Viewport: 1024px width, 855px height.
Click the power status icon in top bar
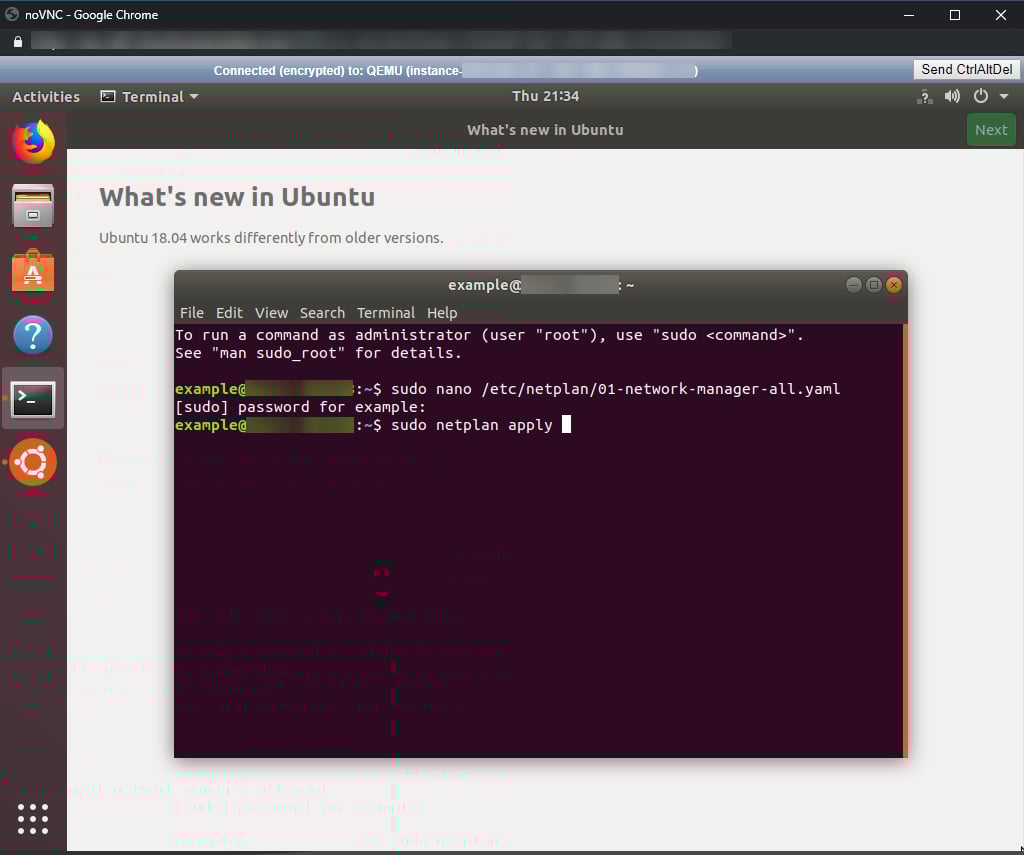pos(980,96)
